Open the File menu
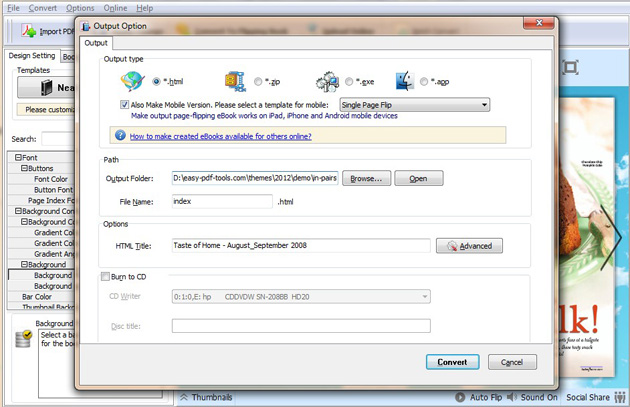This screenshot has width=630, height=407. [x=13, y=8]
